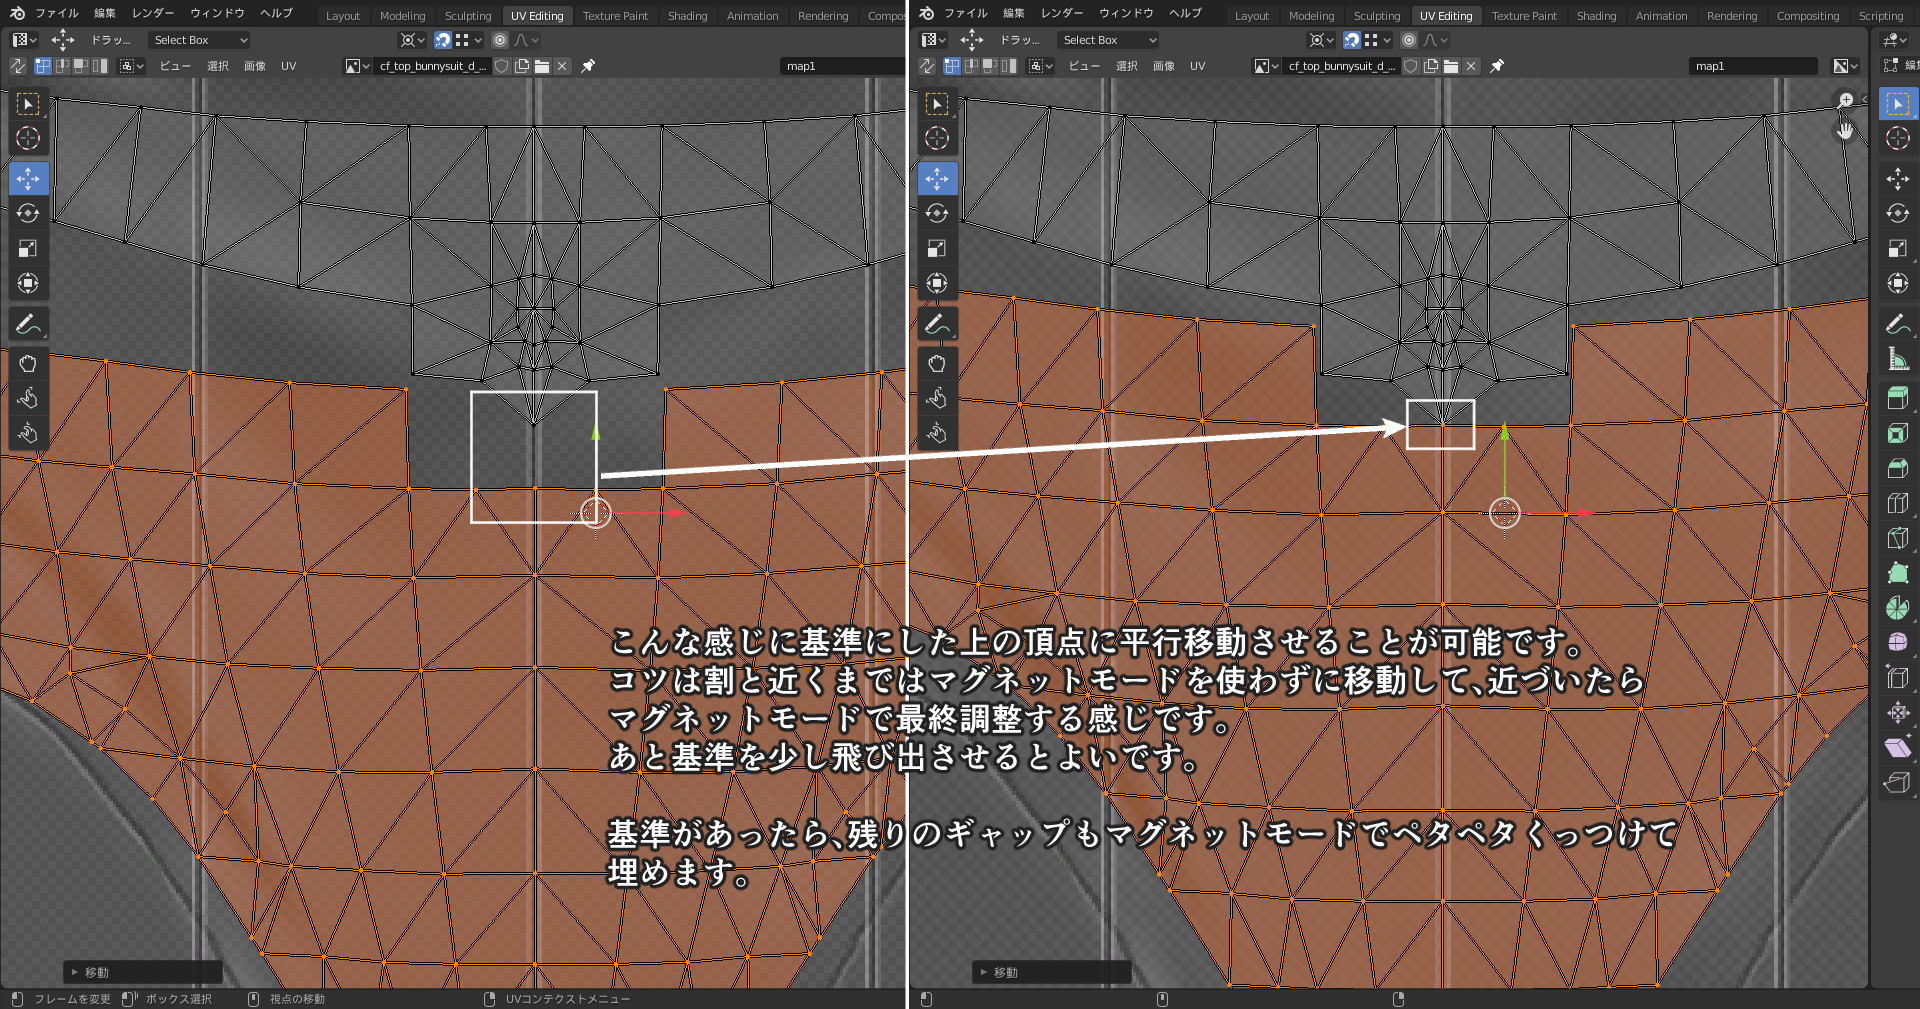Toggle snapping magnet in left editor header
This screenshot has height=1009, width=1920.
click(443, 40)
